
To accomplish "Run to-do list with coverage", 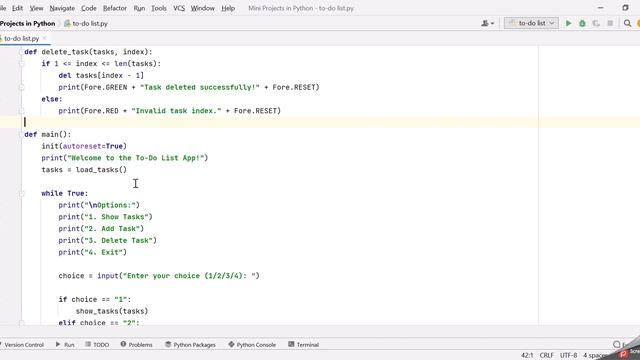I will click(596, 23).
